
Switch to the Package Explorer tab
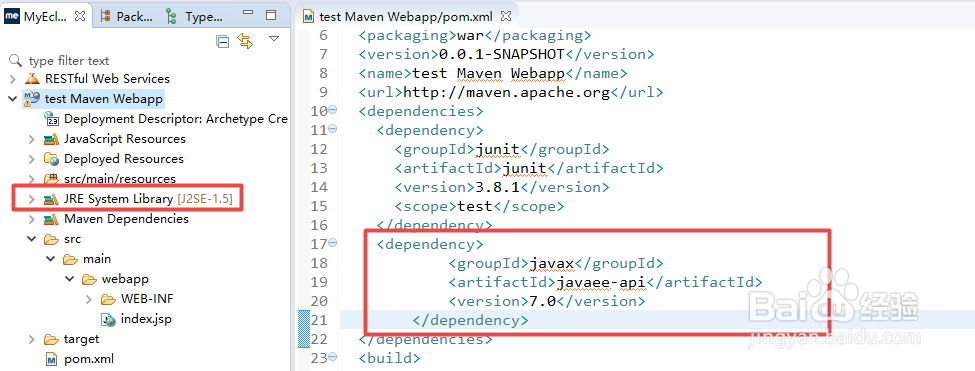127,16
